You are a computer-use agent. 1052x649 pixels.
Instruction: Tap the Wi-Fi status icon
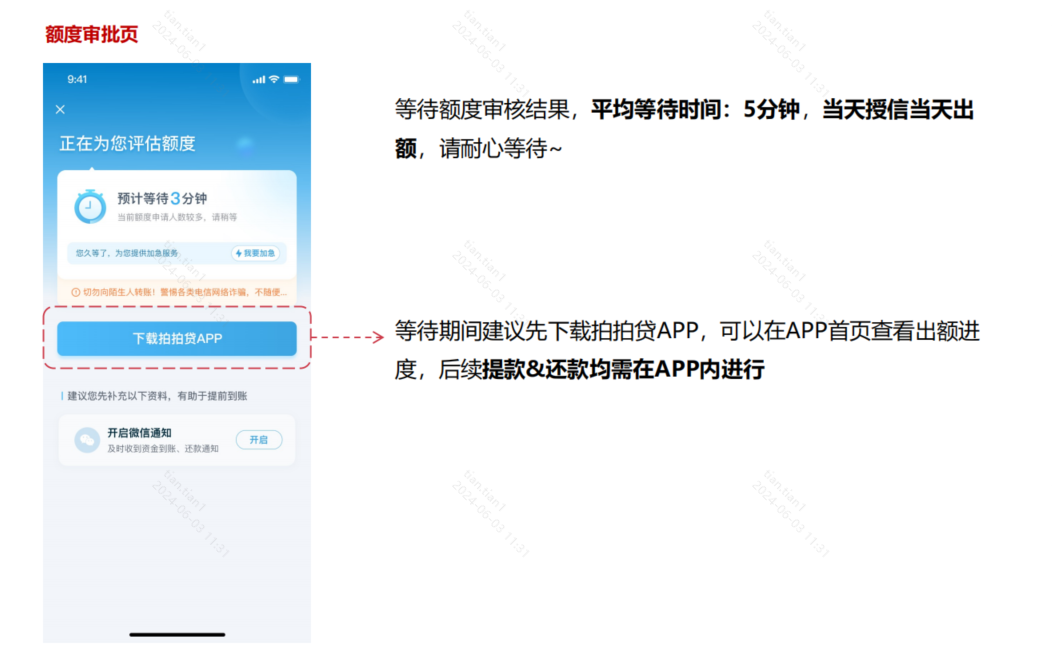tap(274, 79)
